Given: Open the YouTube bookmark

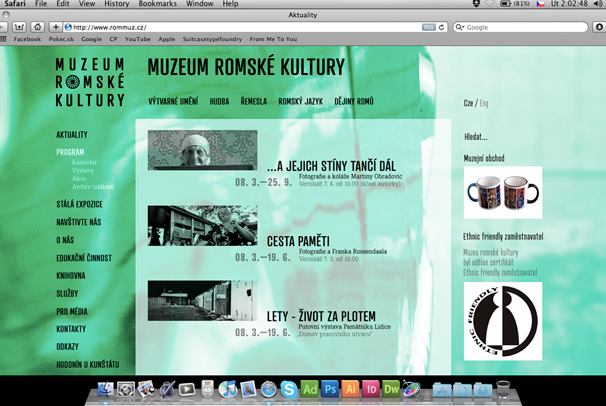Looking at the screenshot, I should [x=138, y=39].
